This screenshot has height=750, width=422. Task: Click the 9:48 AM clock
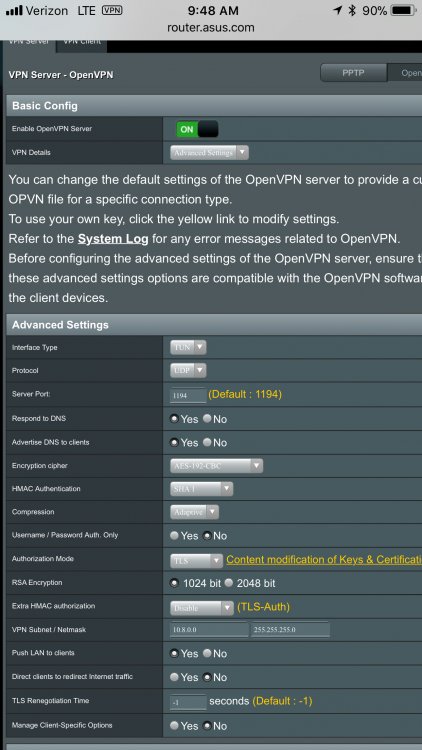click(213, 11)
